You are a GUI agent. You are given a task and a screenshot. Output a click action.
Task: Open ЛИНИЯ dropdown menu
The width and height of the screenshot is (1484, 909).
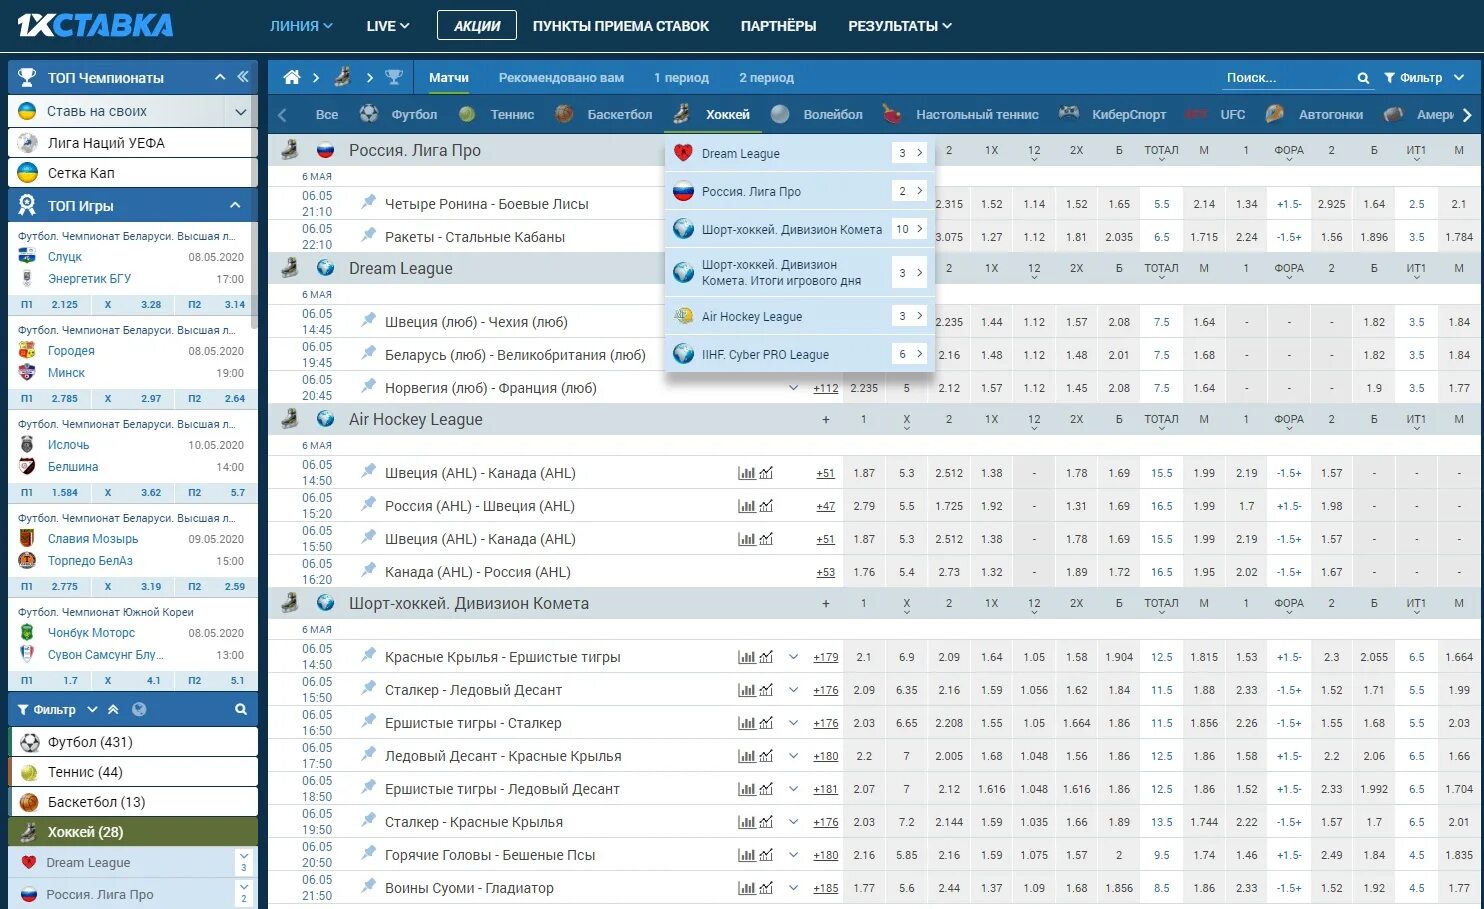coord(301,26)
